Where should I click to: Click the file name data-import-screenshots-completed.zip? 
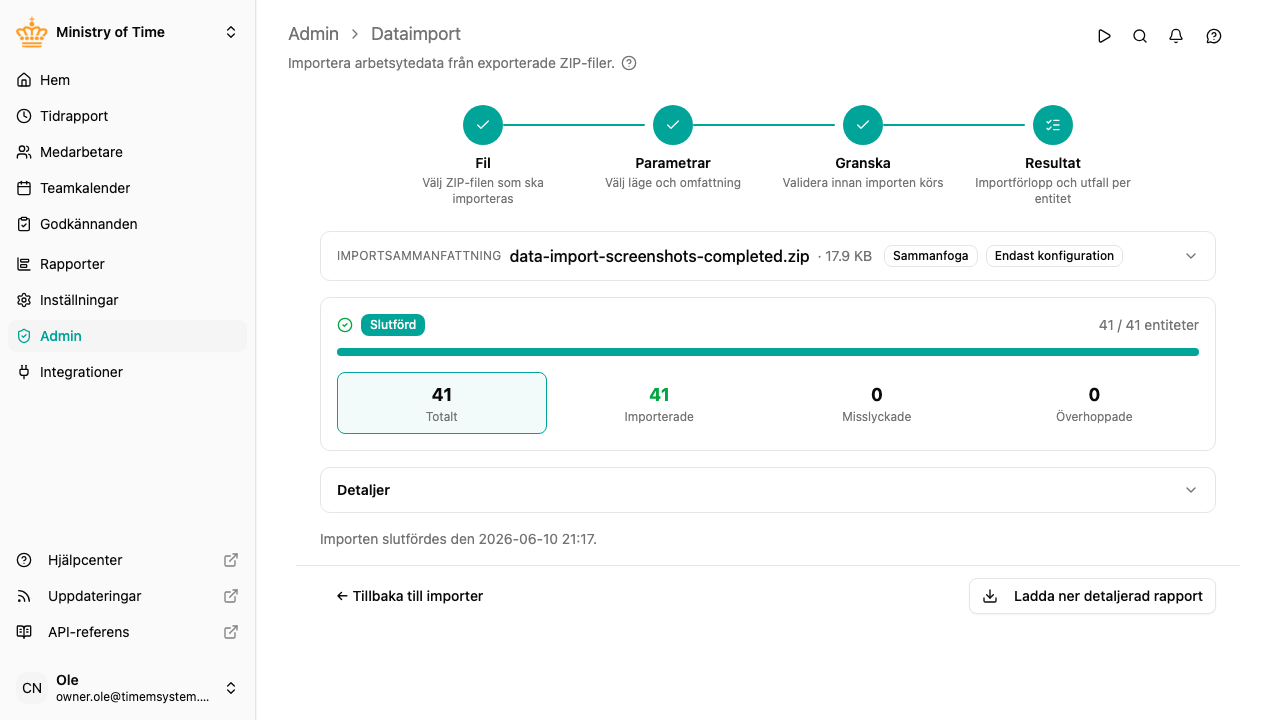(x=659, y=256)
